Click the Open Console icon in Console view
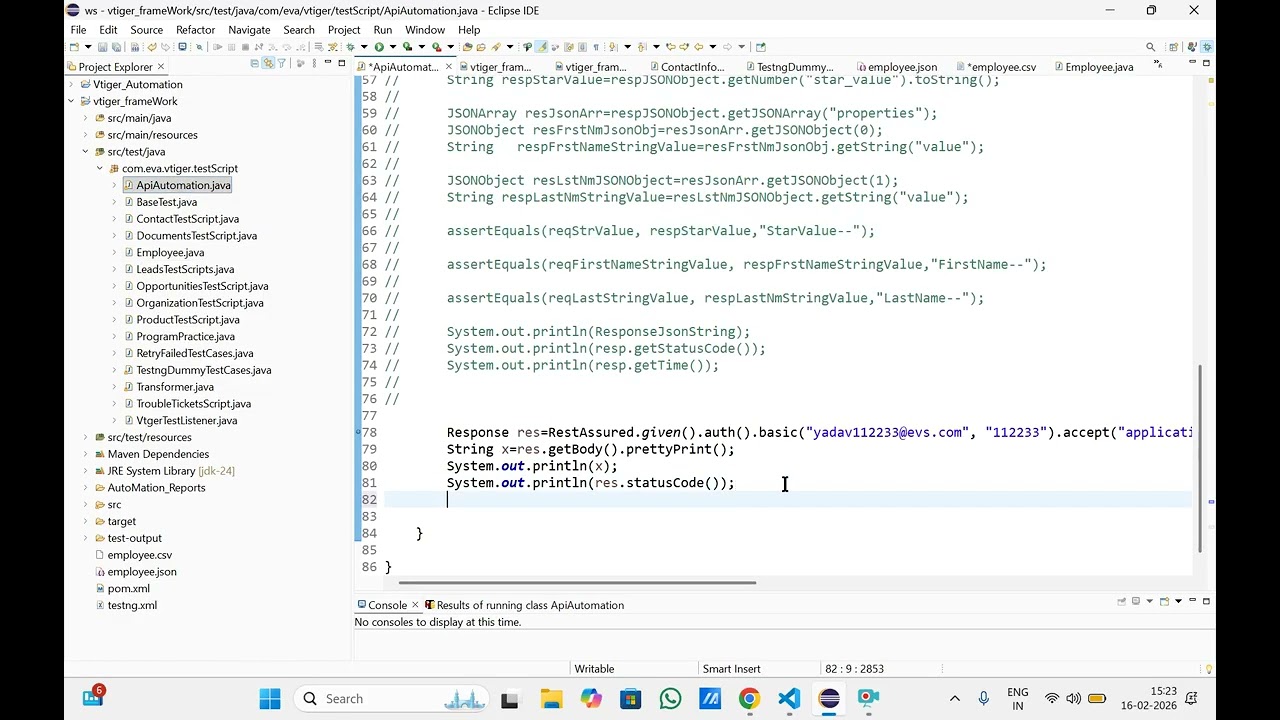This screenshot has width=1280, height=720. coord(1165,601)
